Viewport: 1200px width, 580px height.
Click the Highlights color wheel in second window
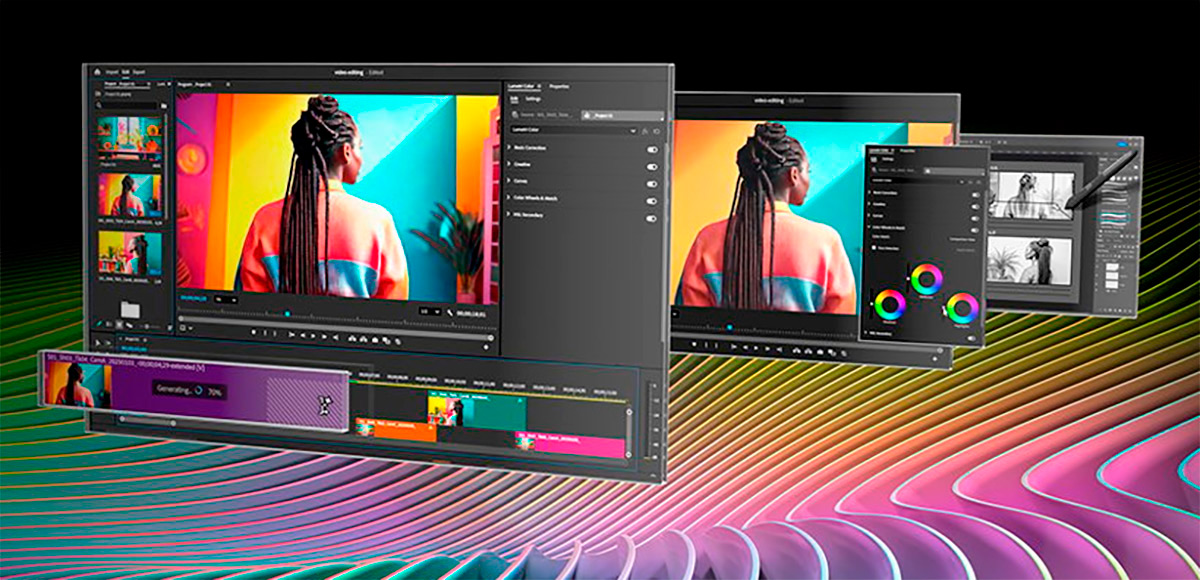point(963,308)
